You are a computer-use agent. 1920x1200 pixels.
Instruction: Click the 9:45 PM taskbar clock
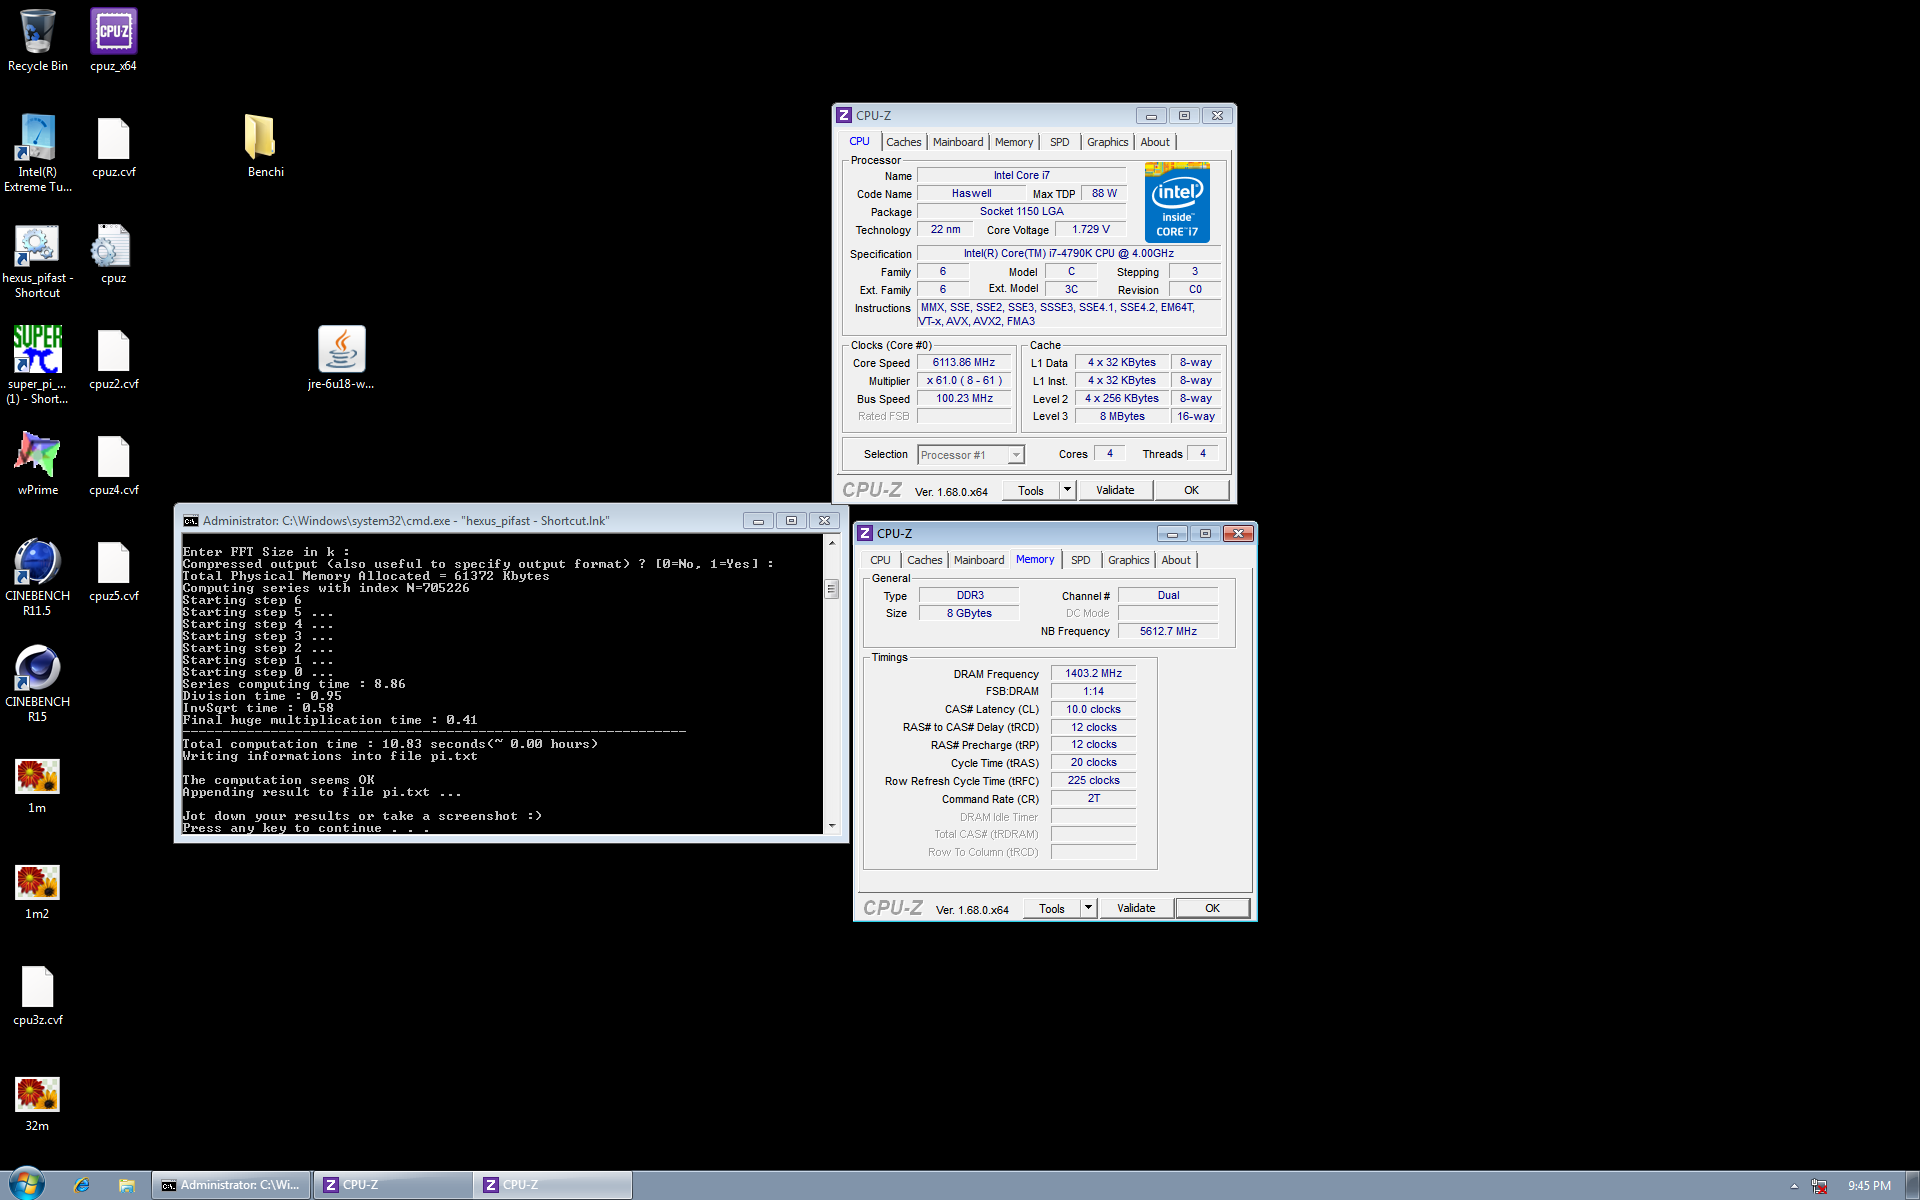point(1869,1186)
